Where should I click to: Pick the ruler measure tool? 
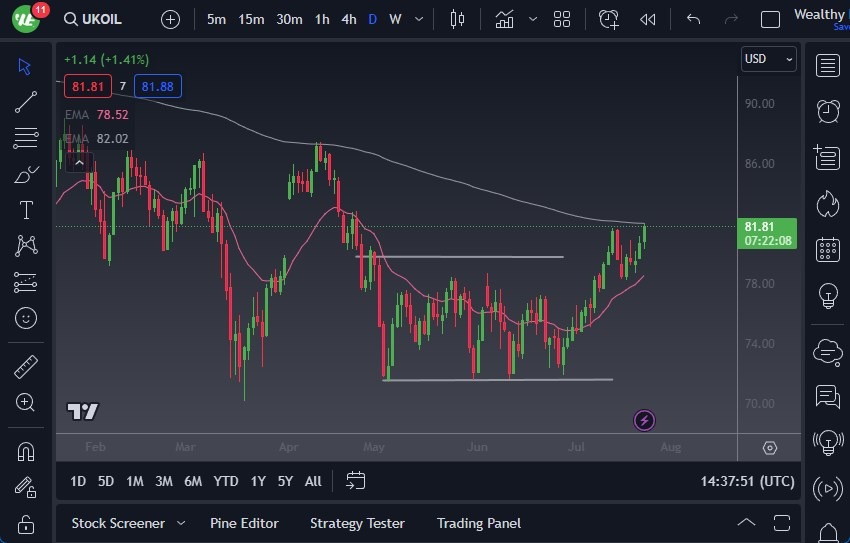coord(26,367)
